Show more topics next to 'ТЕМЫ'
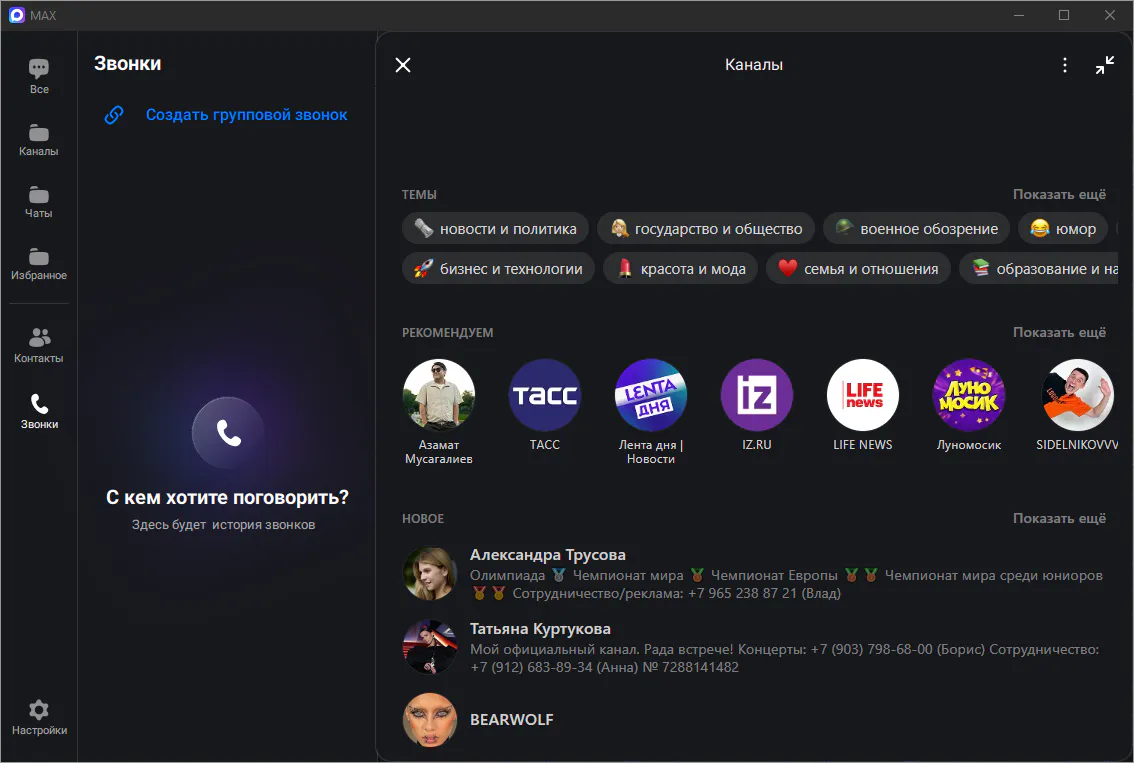This screenshot has width=1134, height=763. coord(1059,195)
